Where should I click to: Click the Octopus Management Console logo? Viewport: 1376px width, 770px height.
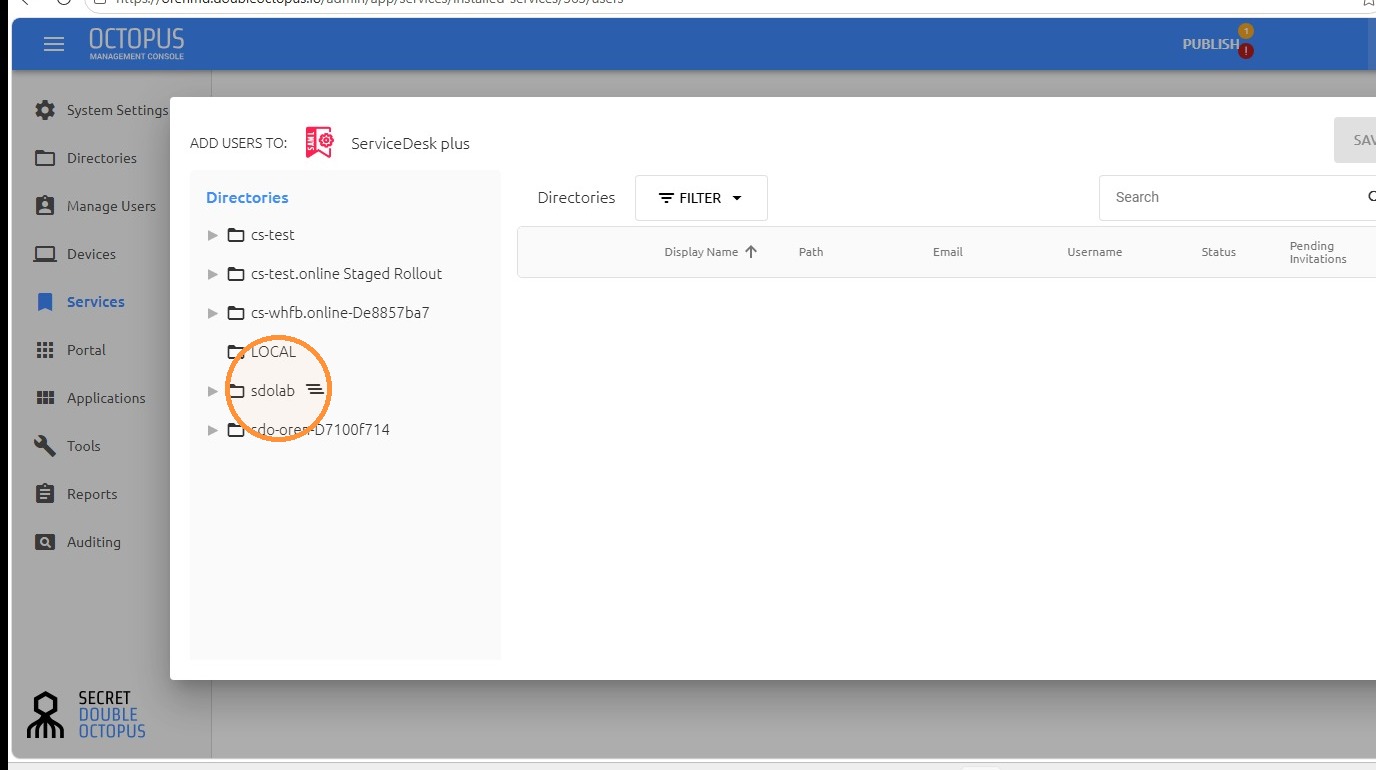pyautogui.click(x=137, y=43)
